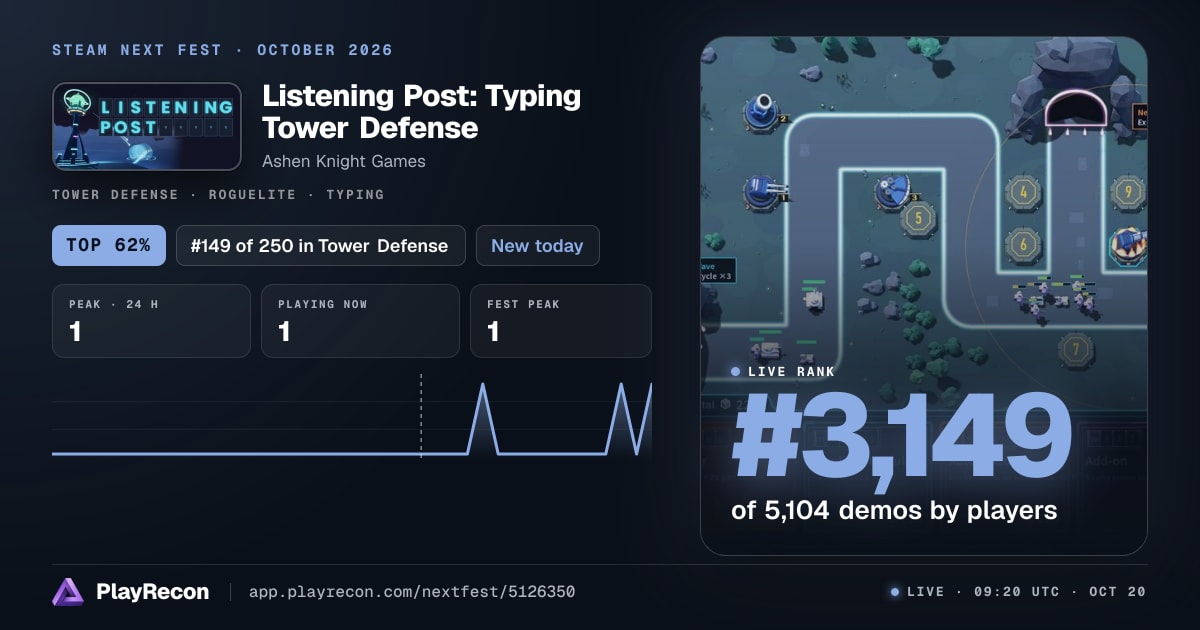Select the FEST PEAK stat card

[x=560, y=321]
